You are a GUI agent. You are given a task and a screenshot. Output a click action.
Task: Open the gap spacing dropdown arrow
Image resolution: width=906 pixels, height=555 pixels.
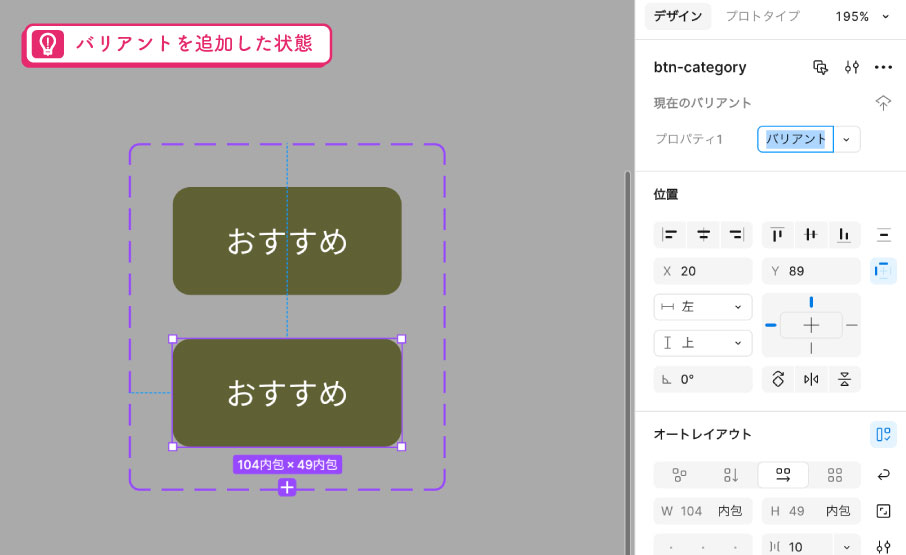click(x=846, y=547)
